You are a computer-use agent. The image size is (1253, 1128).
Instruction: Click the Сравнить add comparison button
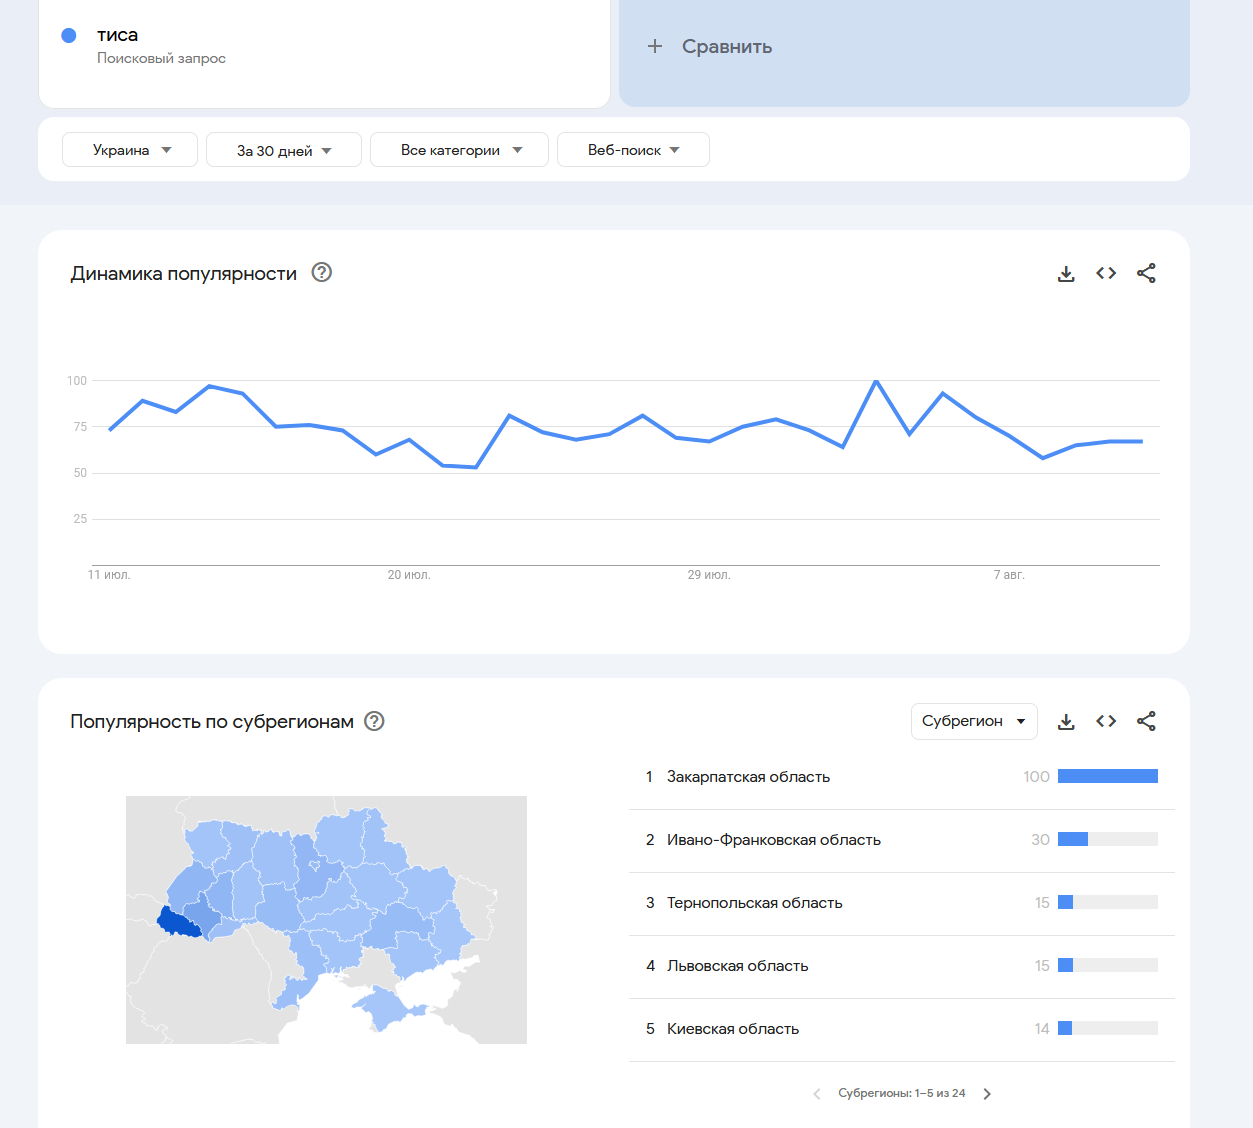(x=711, y=47)
